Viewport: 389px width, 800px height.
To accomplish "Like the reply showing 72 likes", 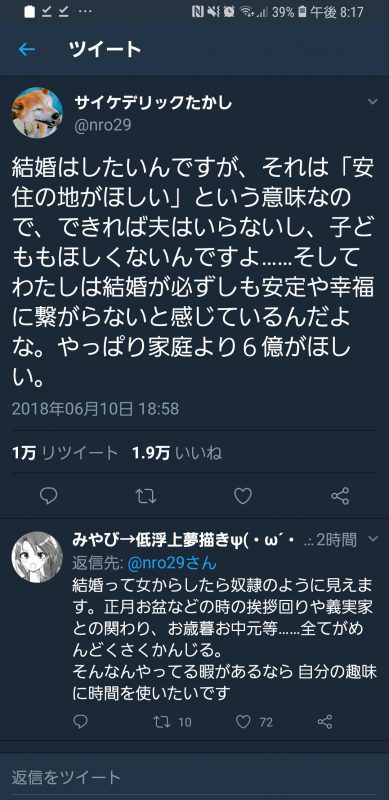I will click(255, 722).
